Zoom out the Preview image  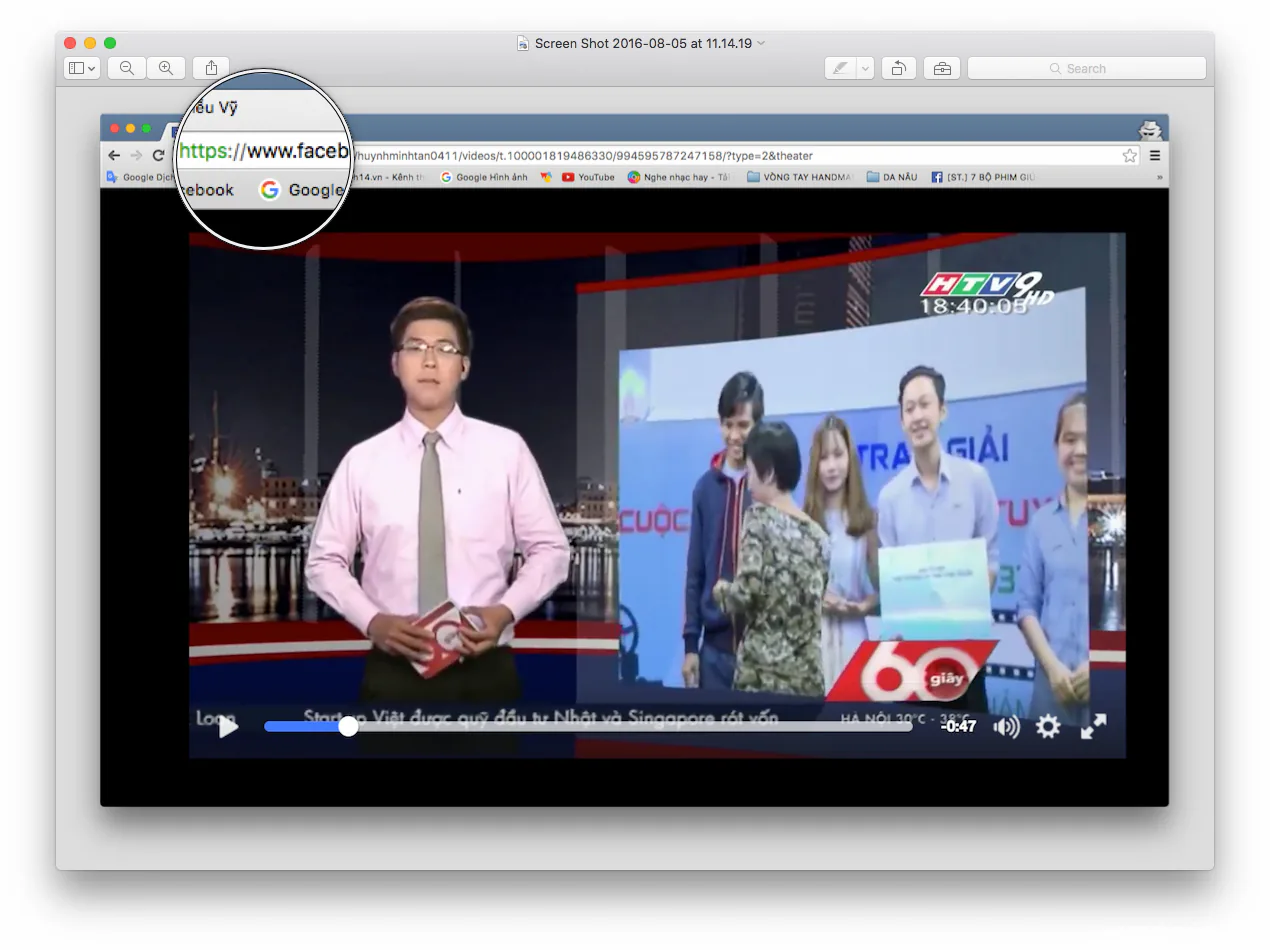click(x=127, y=68)
